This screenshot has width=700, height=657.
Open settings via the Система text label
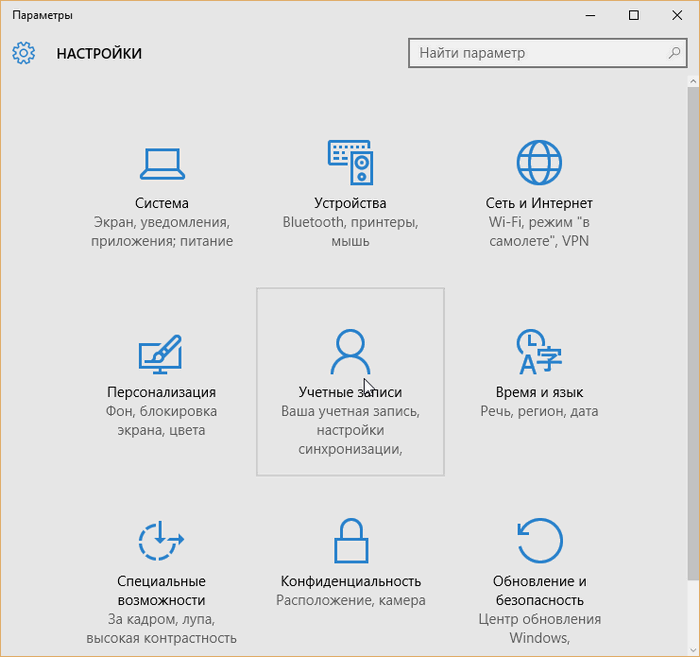[x=161, y=203]
